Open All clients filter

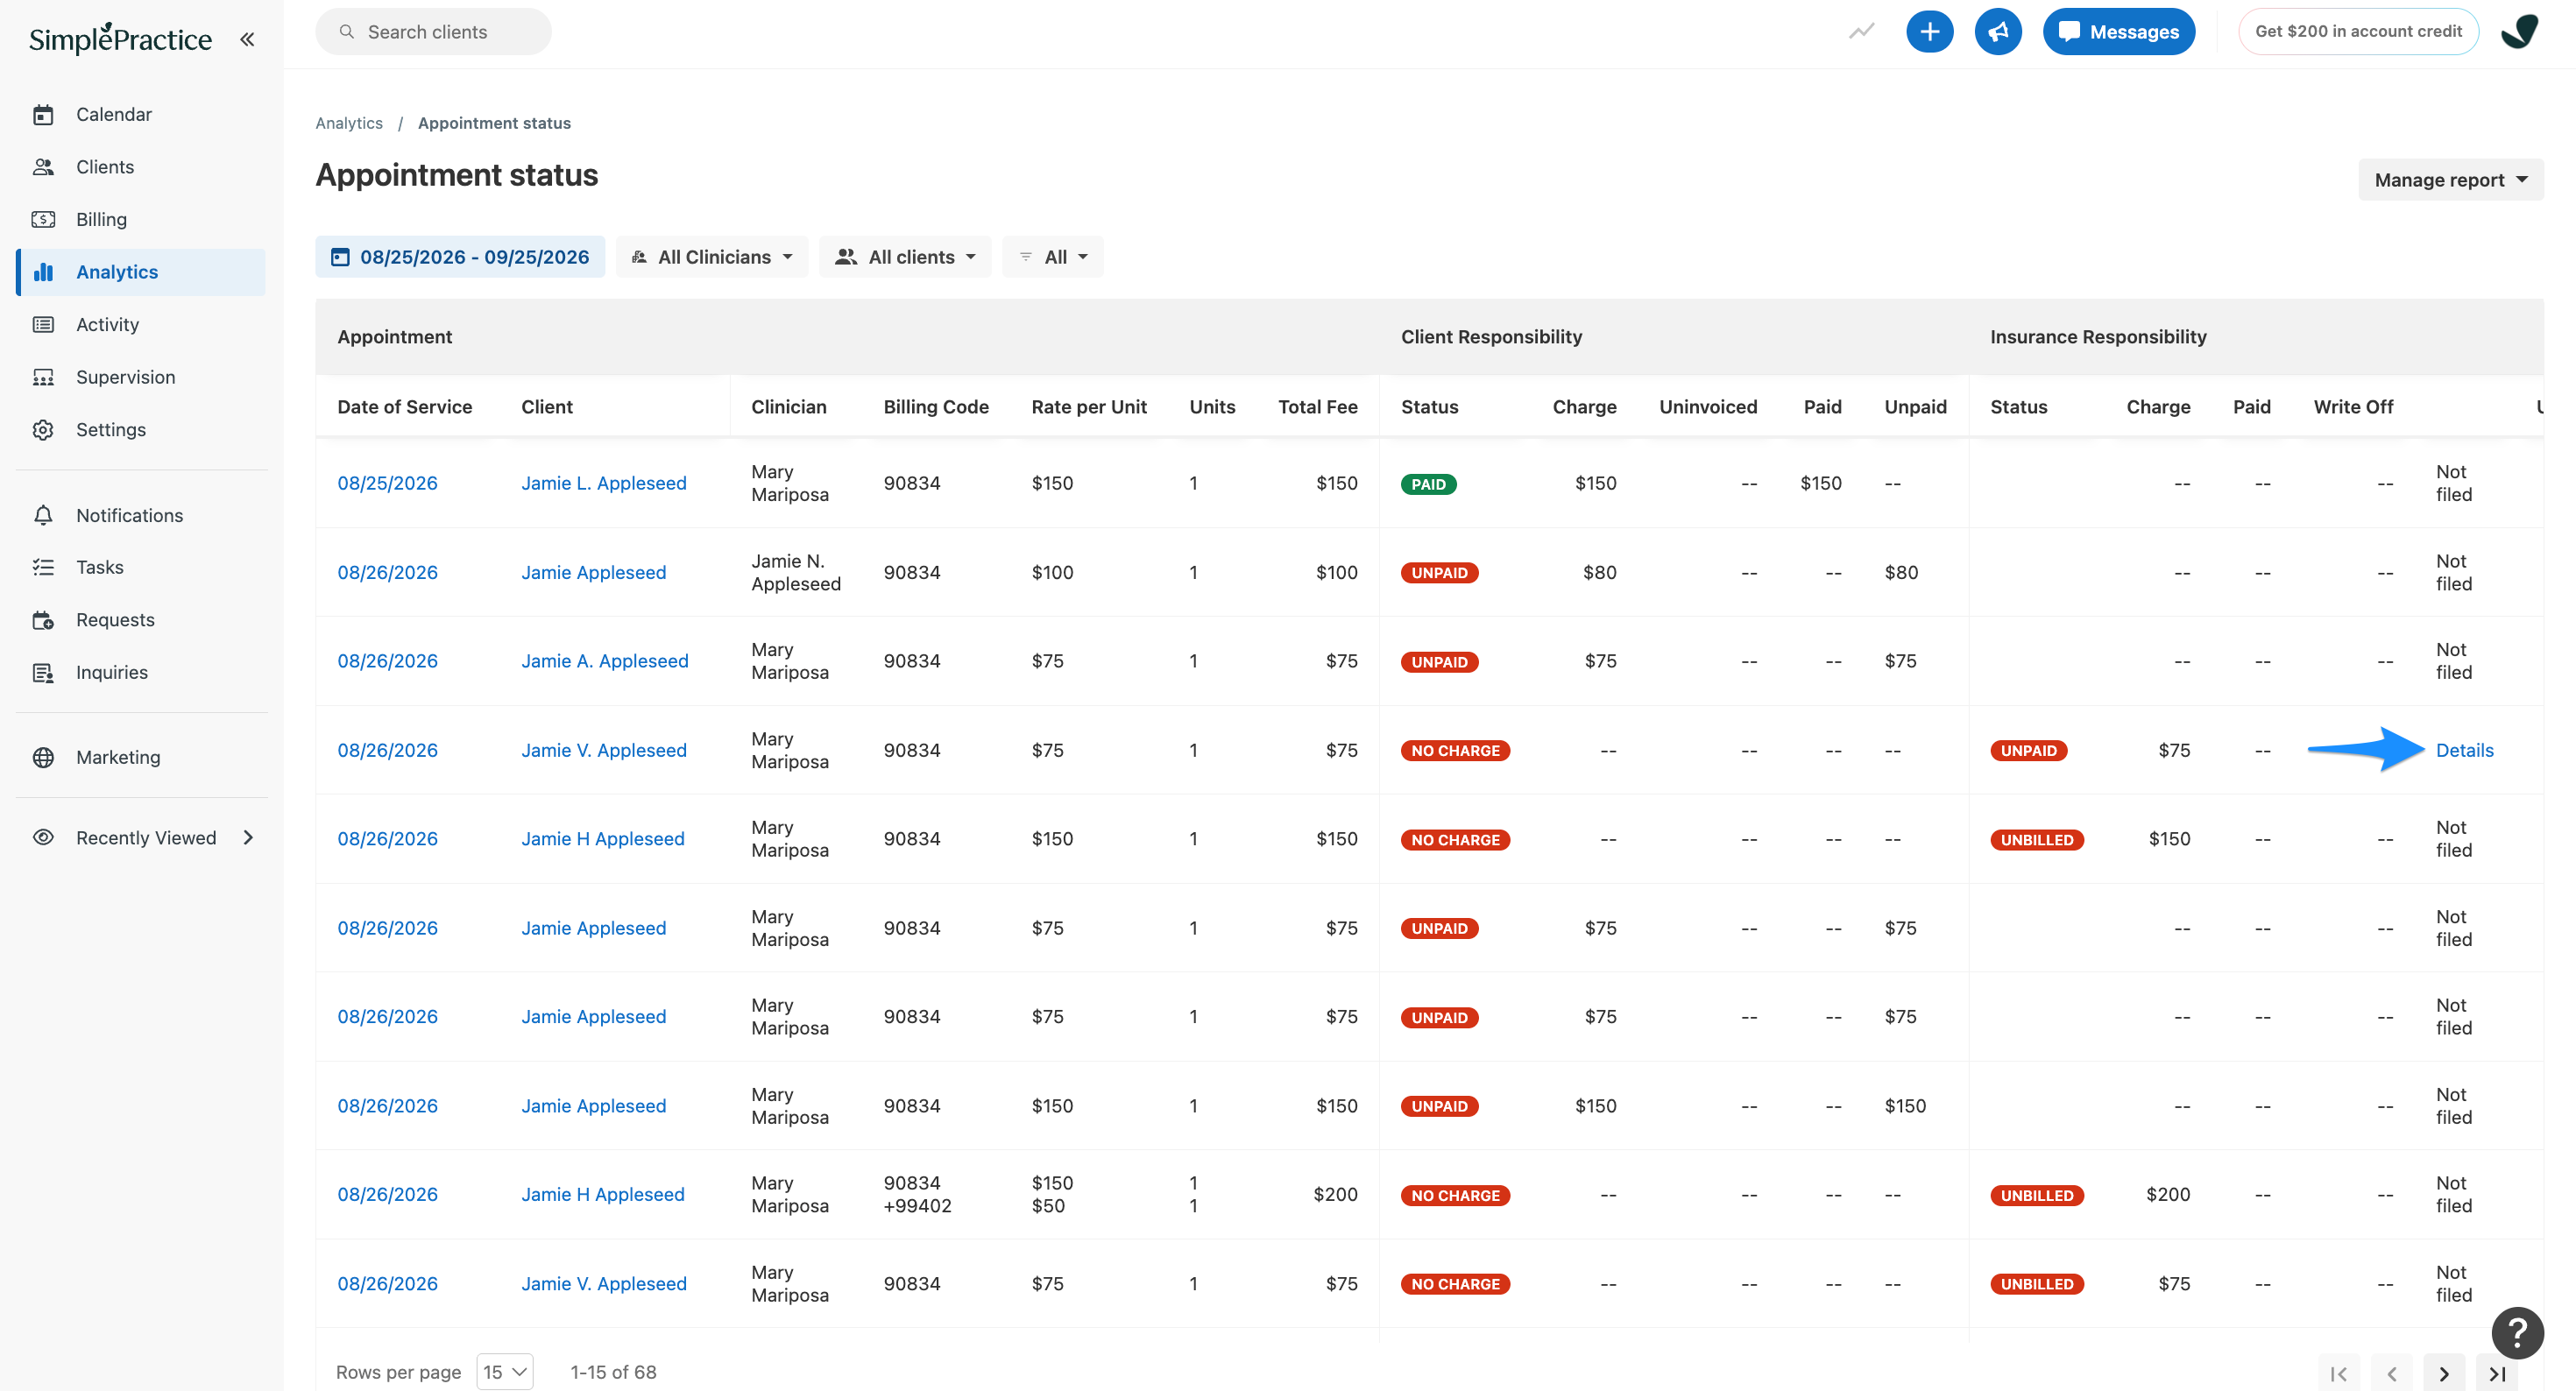pyautogui.click(x=905, y=257)
